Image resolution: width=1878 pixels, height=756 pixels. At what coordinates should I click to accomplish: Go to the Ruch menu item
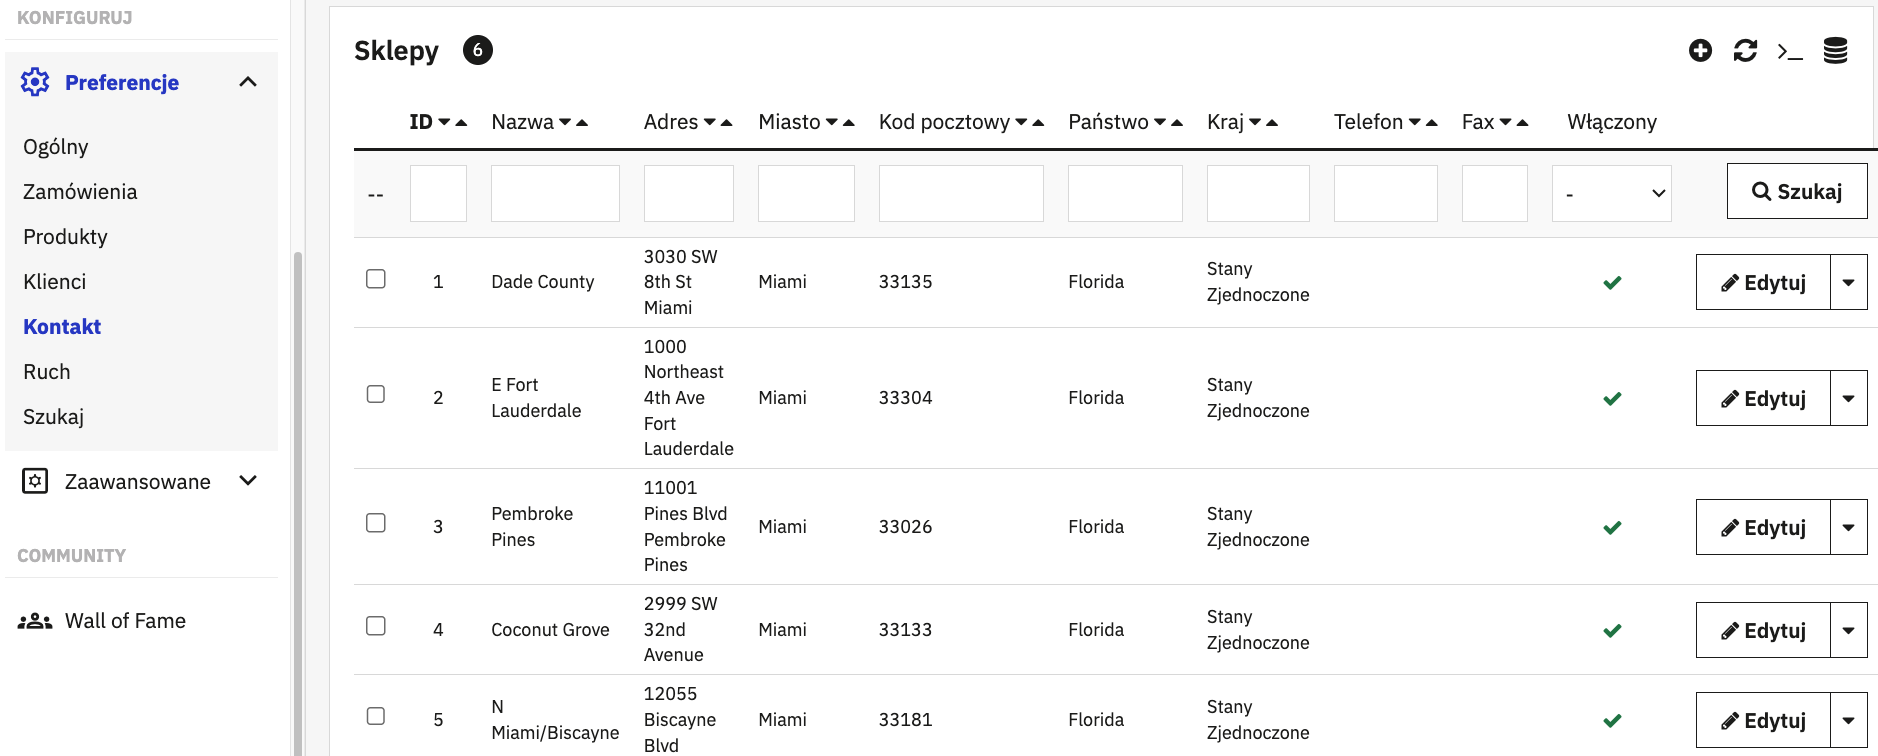coord(47,372)
